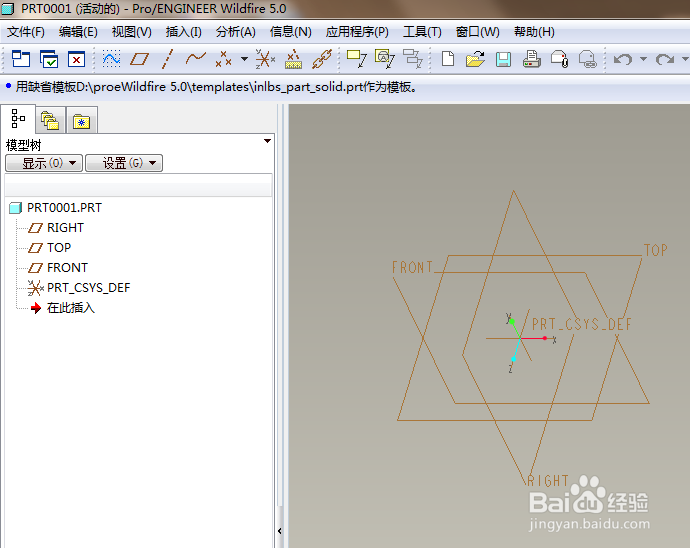
Task: Collapse the navigator panel with sash arrow
Action: pos(280,531)
